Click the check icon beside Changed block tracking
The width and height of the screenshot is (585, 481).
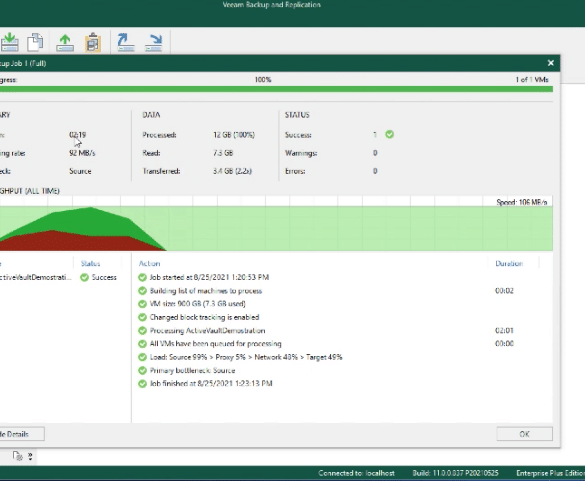[x=142, y=317]
